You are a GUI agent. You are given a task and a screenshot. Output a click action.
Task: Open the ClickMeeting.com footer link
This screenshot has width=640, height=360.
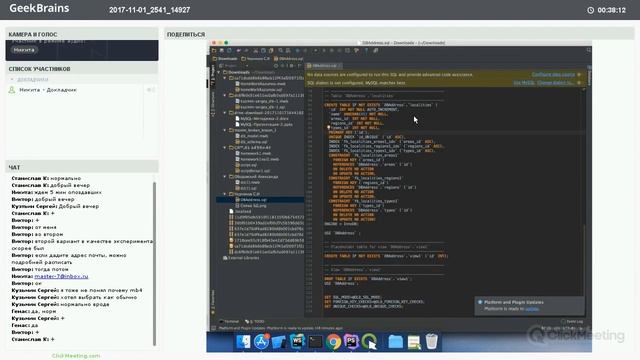[x=76, y=356]
